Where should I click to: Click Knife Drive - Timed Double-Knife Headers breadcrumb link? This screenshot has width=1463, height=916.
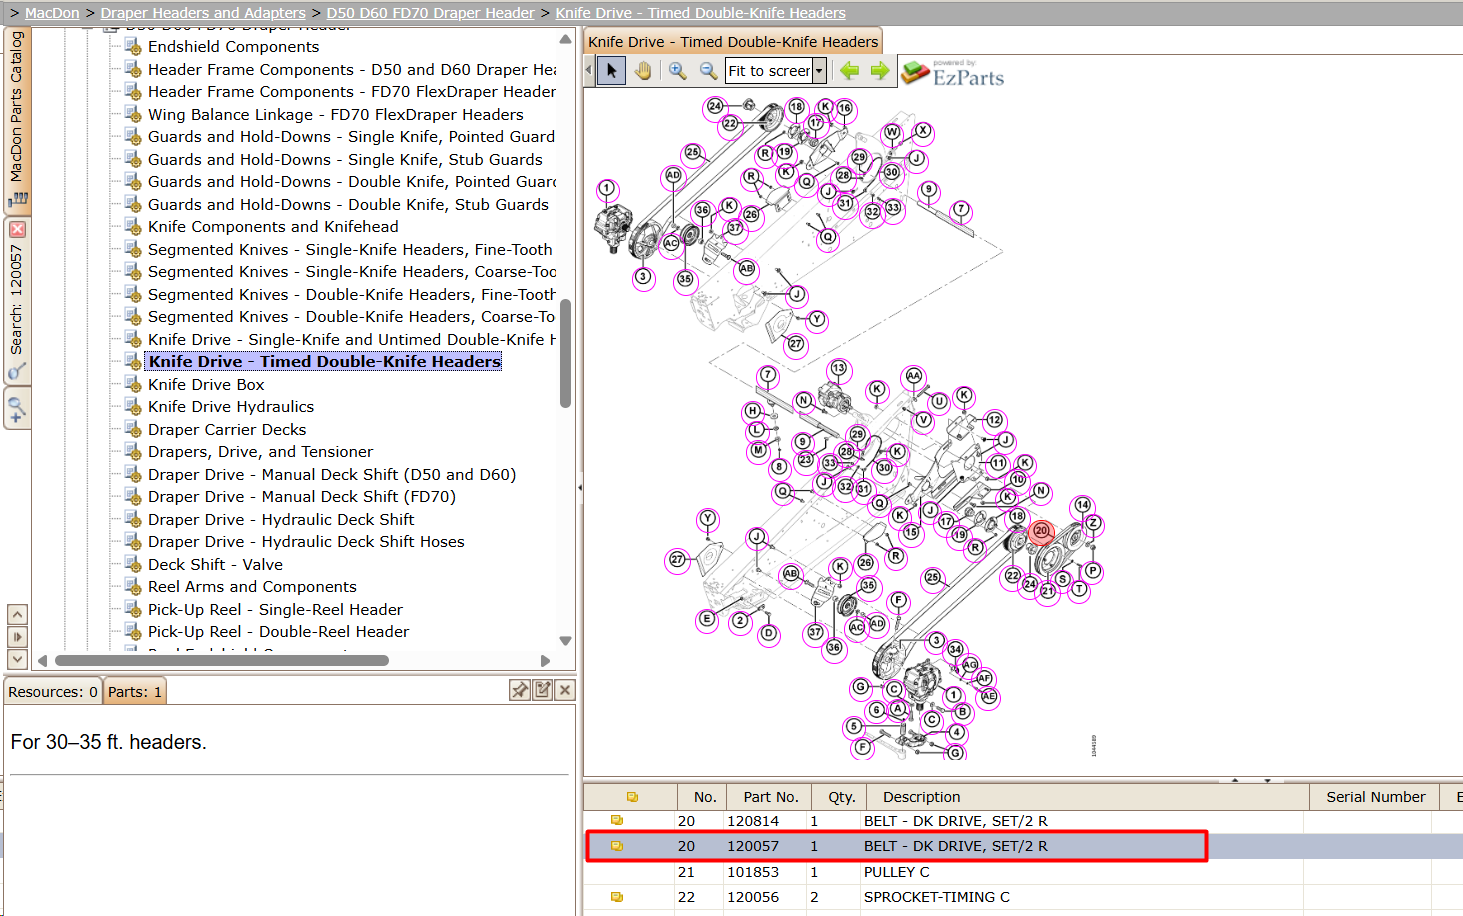click(x=700, y=13)
